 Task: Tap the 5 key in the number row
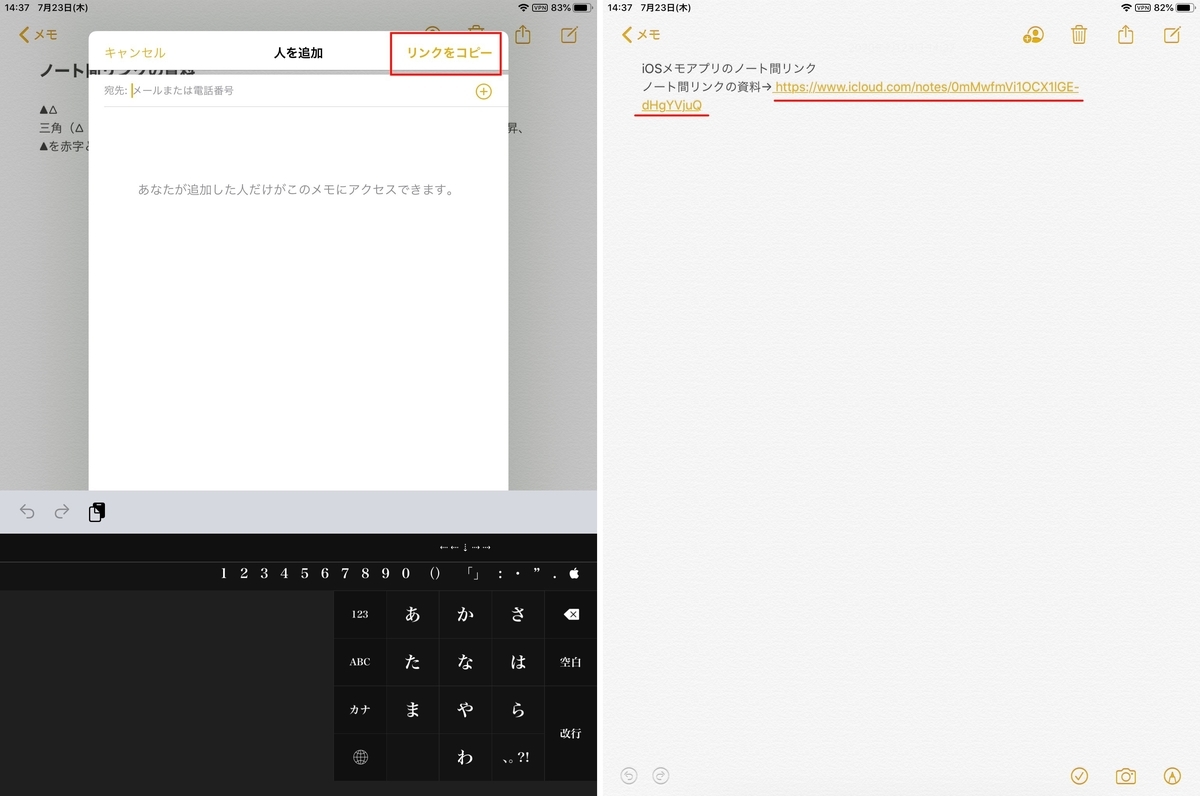[305, 574]
